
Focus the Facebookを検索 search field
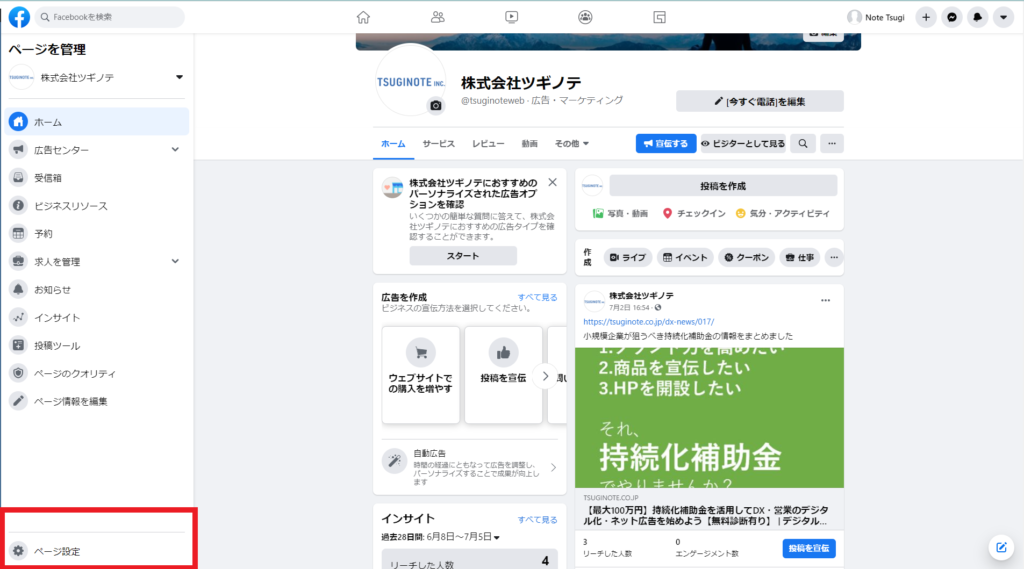point(110,17)
